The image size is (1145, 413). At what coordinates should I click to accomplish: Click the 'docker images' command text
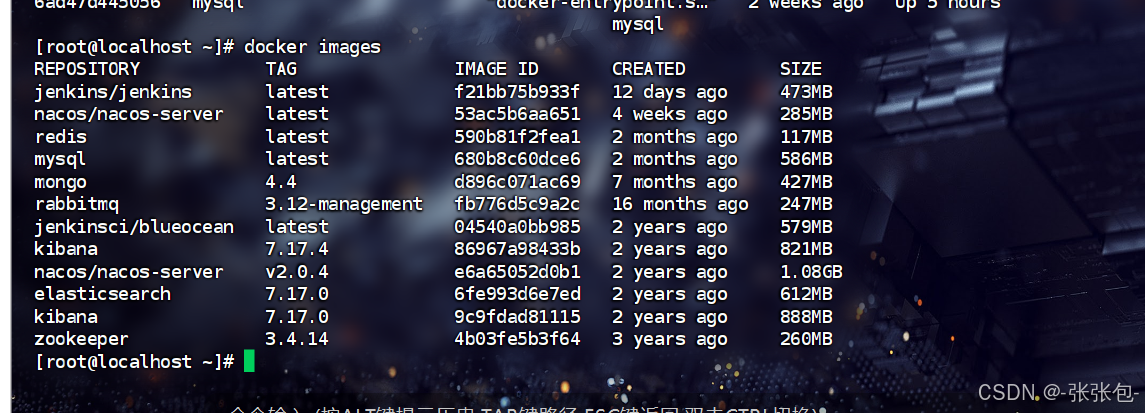(313, 47)
